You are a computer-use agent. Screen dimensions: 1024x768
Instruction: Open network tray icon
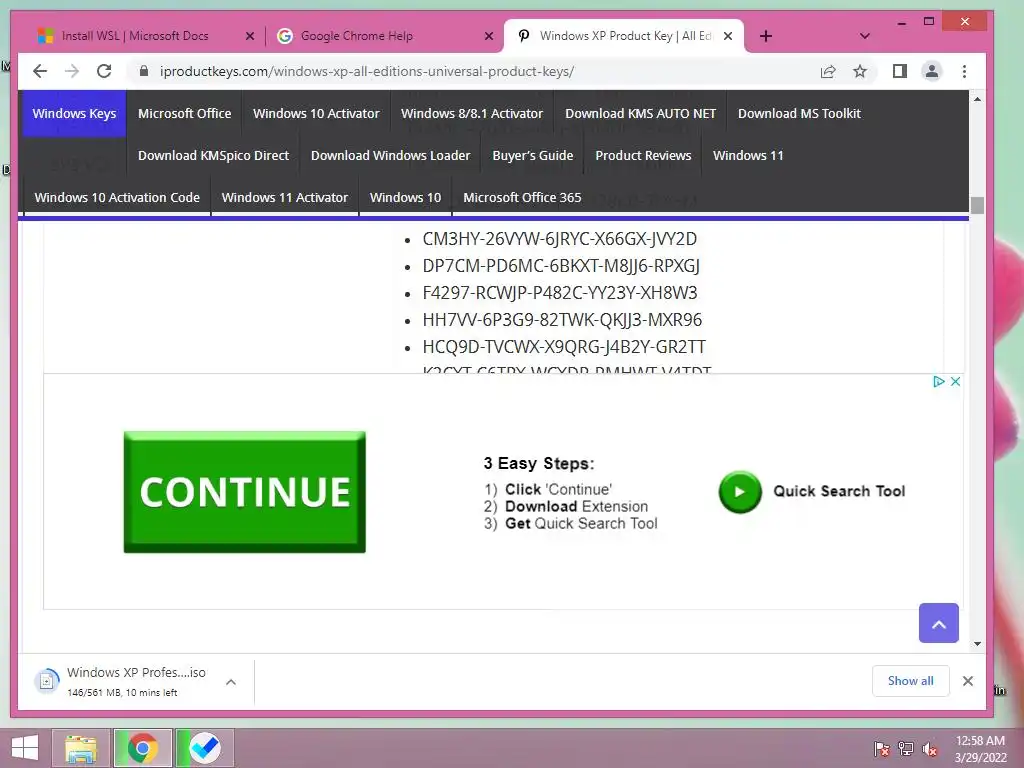coord(906,749)
